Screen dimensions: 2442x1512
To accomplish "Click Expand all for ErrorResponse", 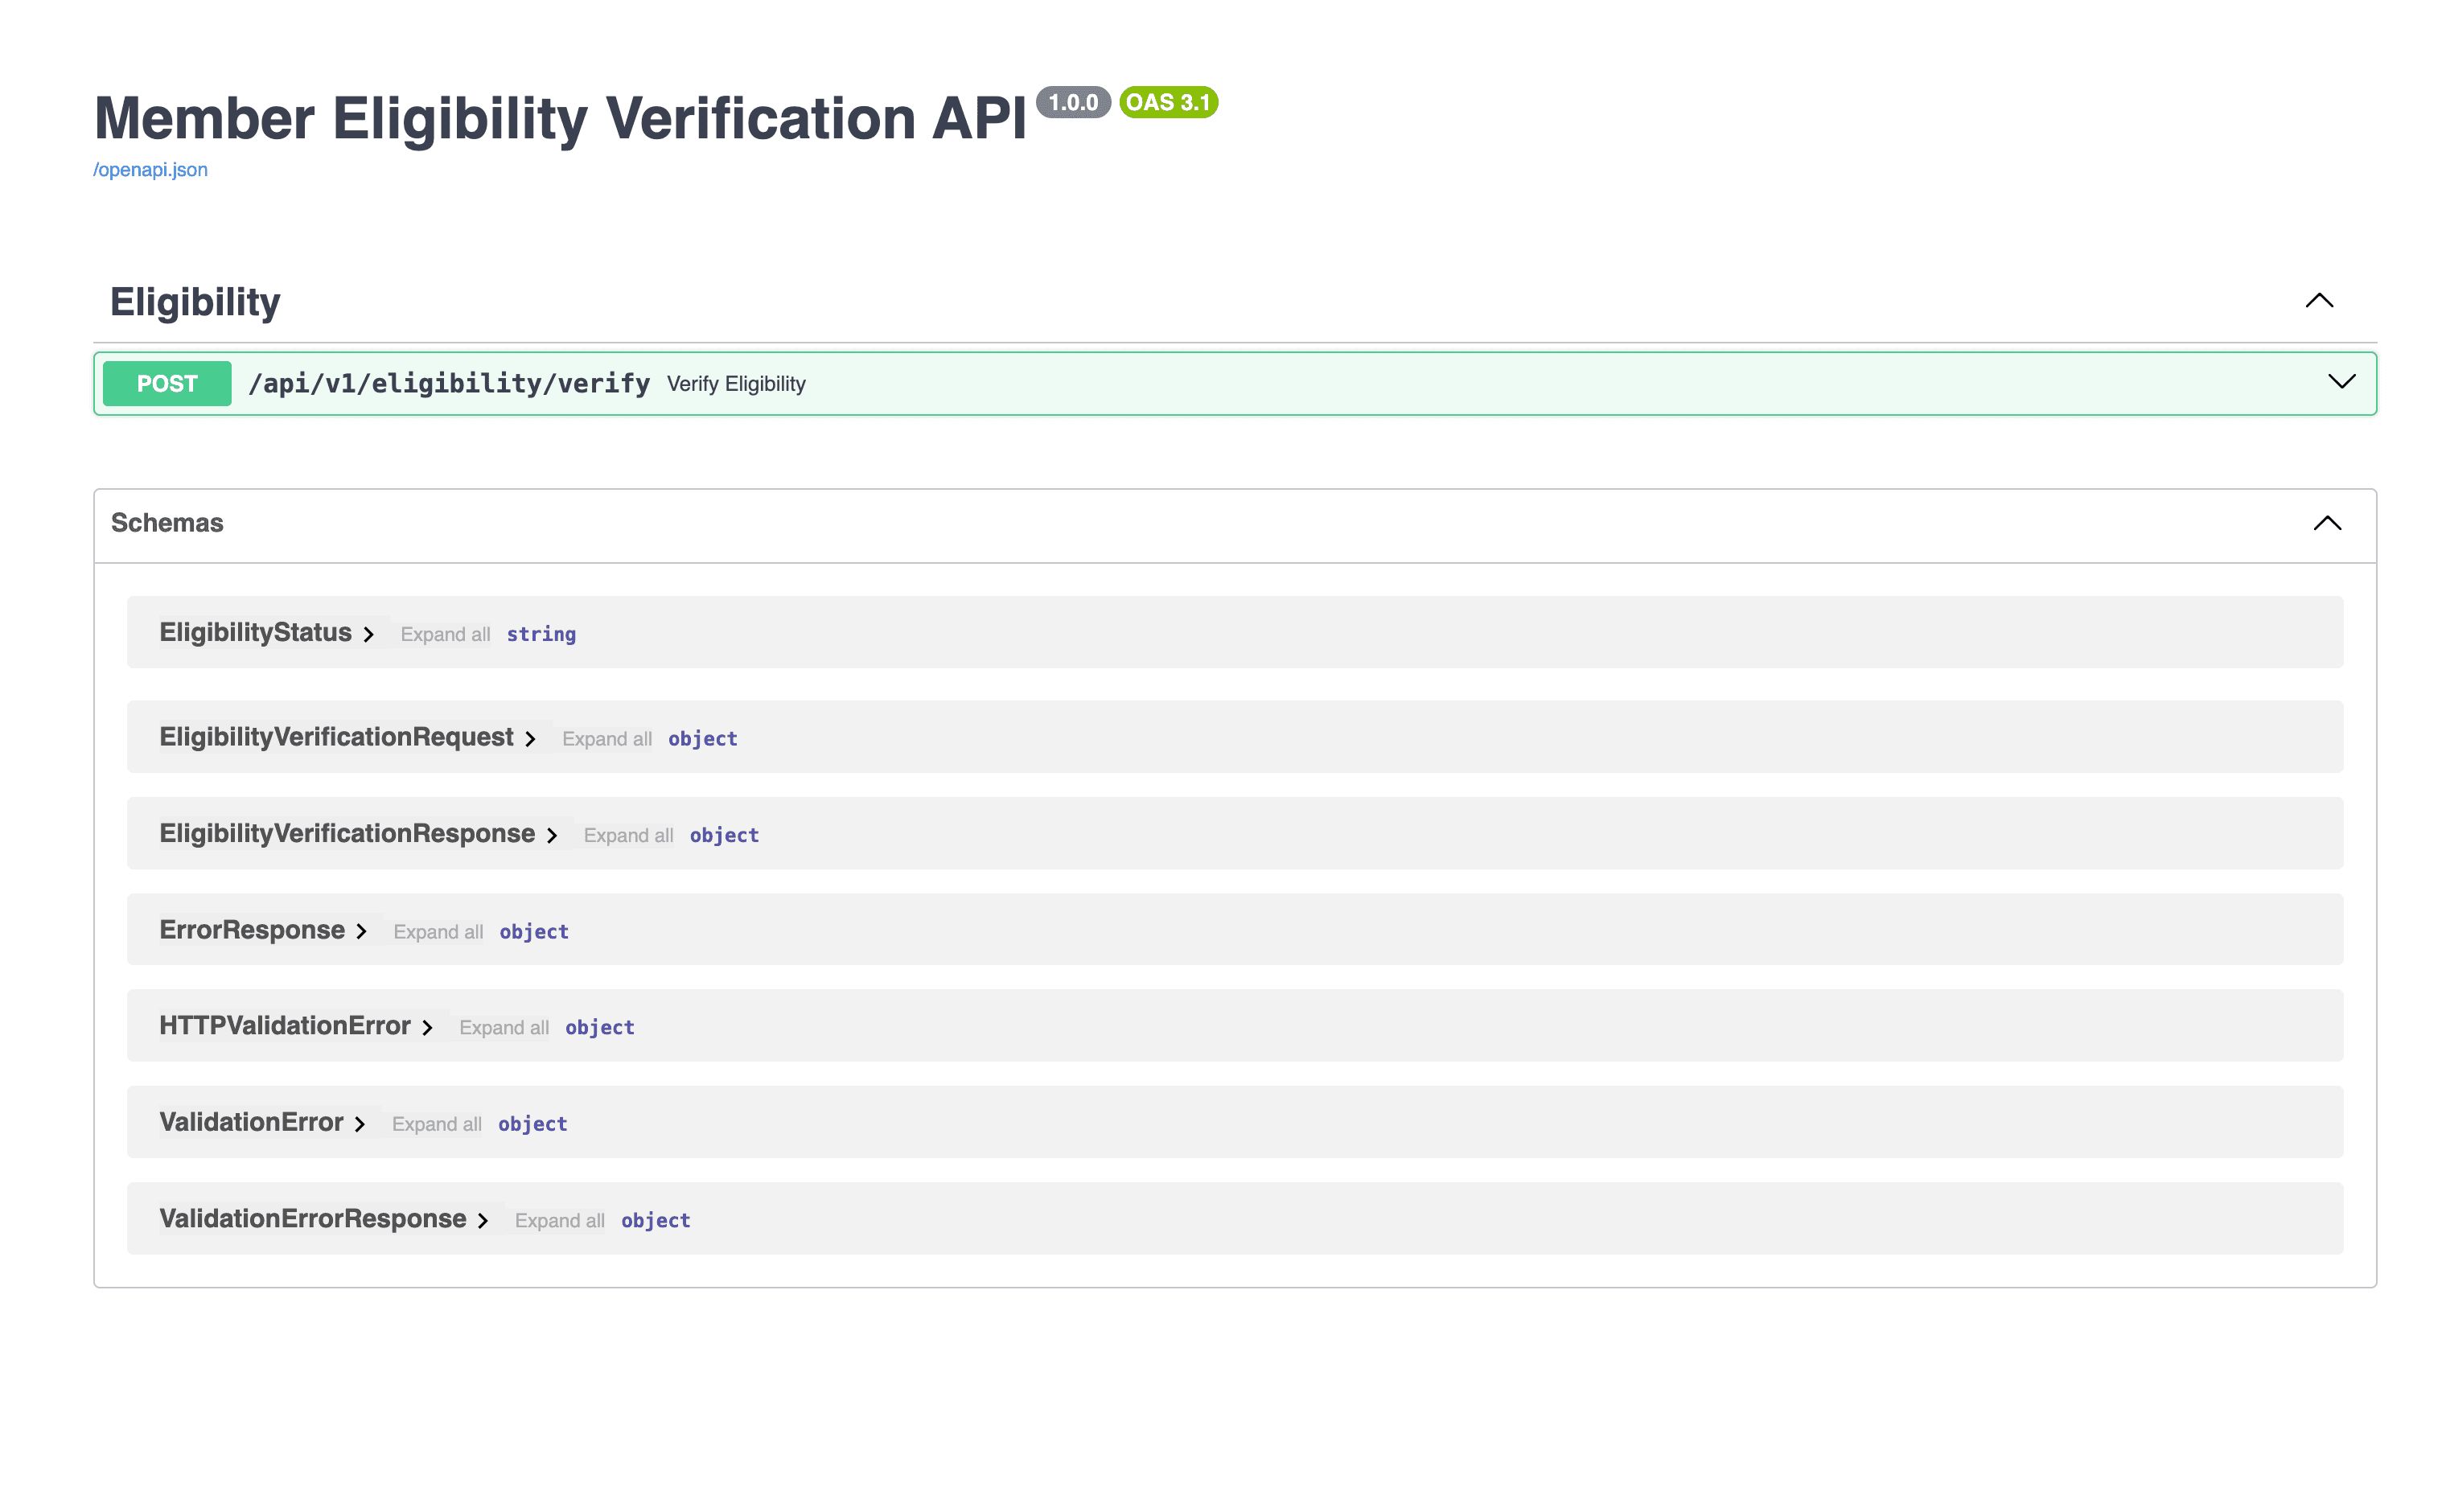I will click(x=438, y=932).
